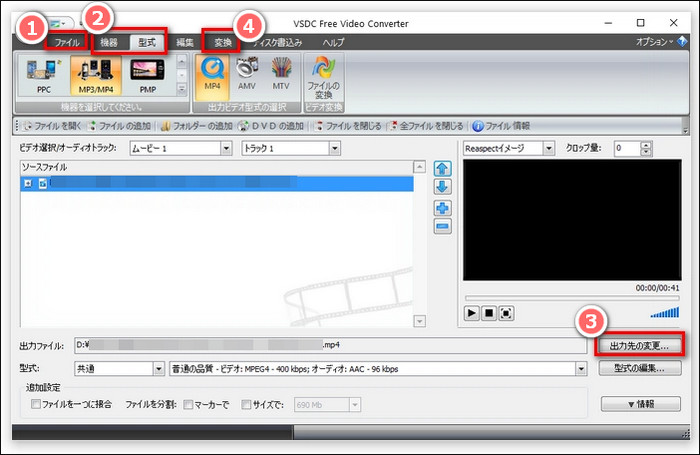Expand the device gallery list
Screen dimensions: 700x455
pos(182,90)
